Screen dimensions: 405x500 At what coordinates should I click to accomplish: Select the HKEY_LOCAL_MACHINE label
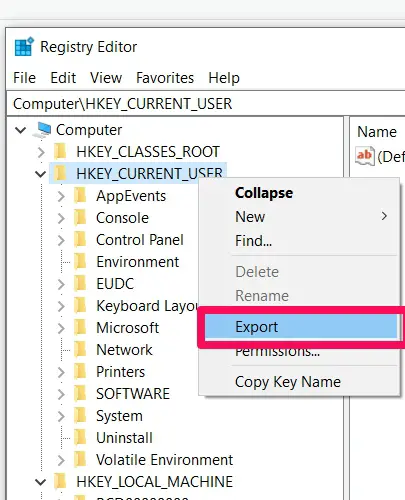pyautogui.click(x=155, y=482)
